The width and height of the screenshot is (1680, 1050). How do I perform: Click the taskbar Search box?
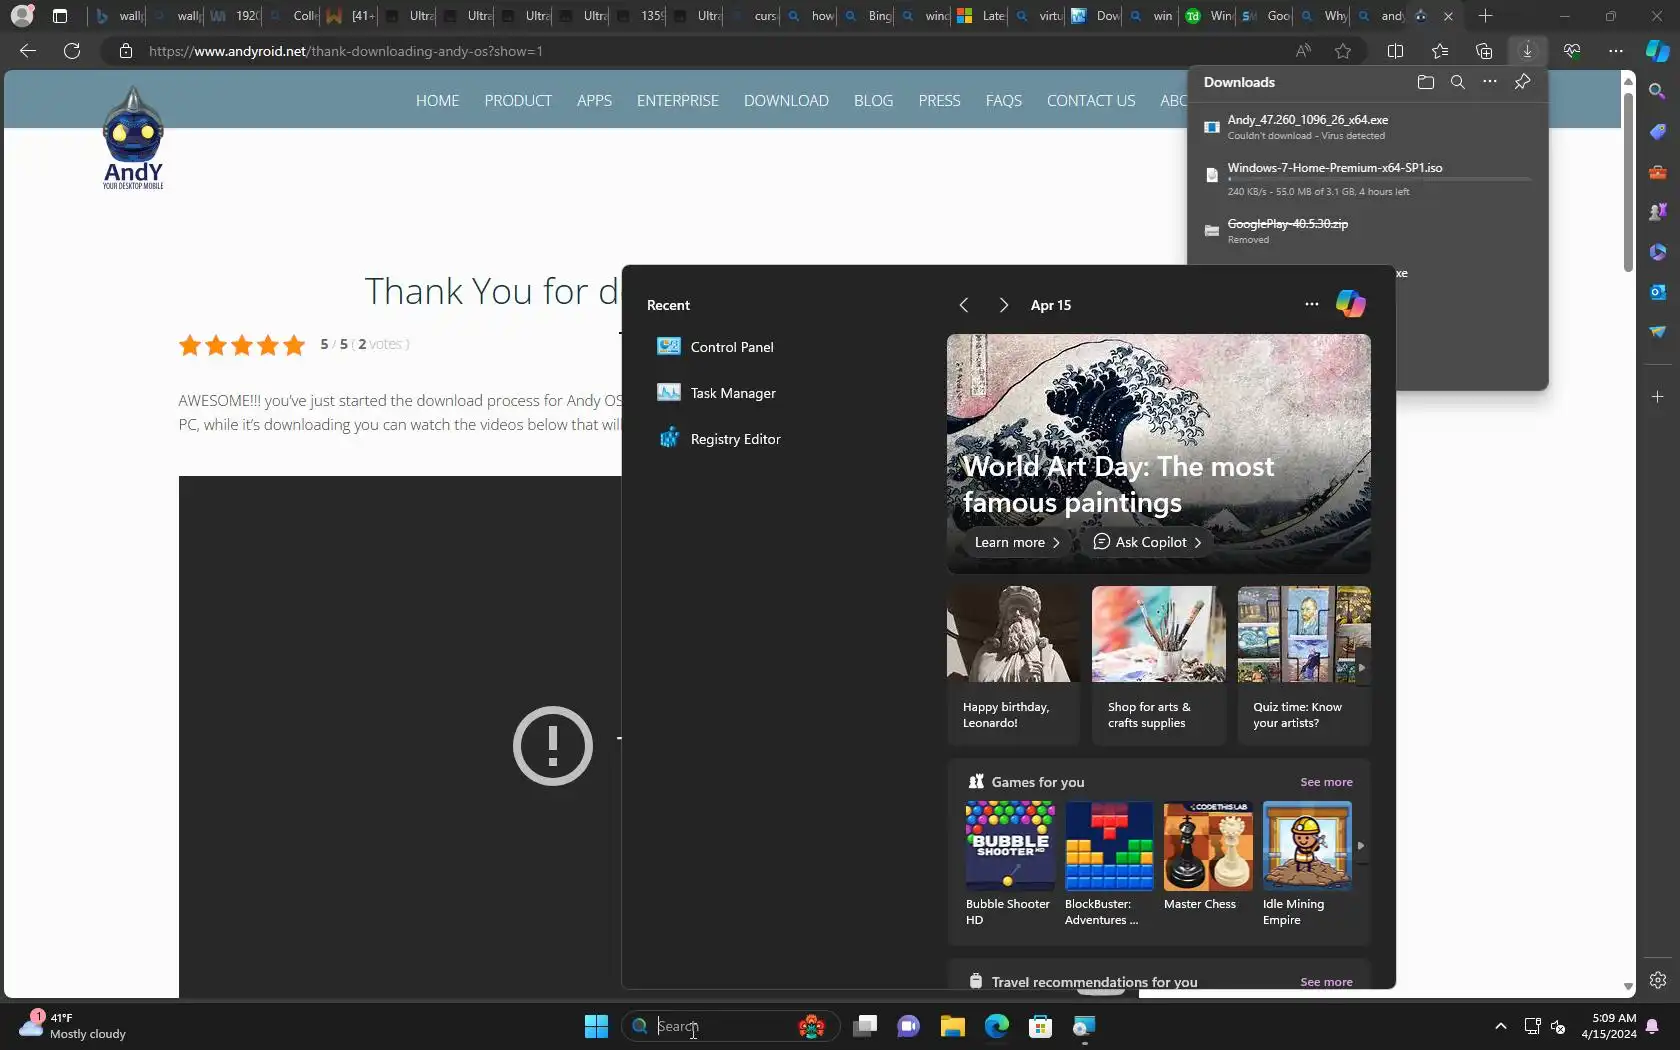coord(730,1026)
